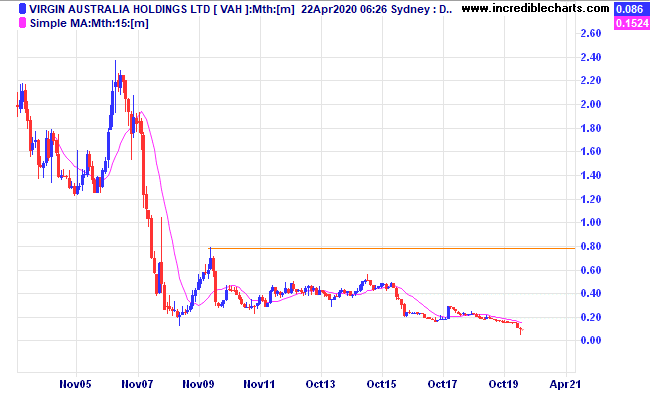Click the Nov05 date axis label
Screen dimensions: 651x395
point(75,384)
